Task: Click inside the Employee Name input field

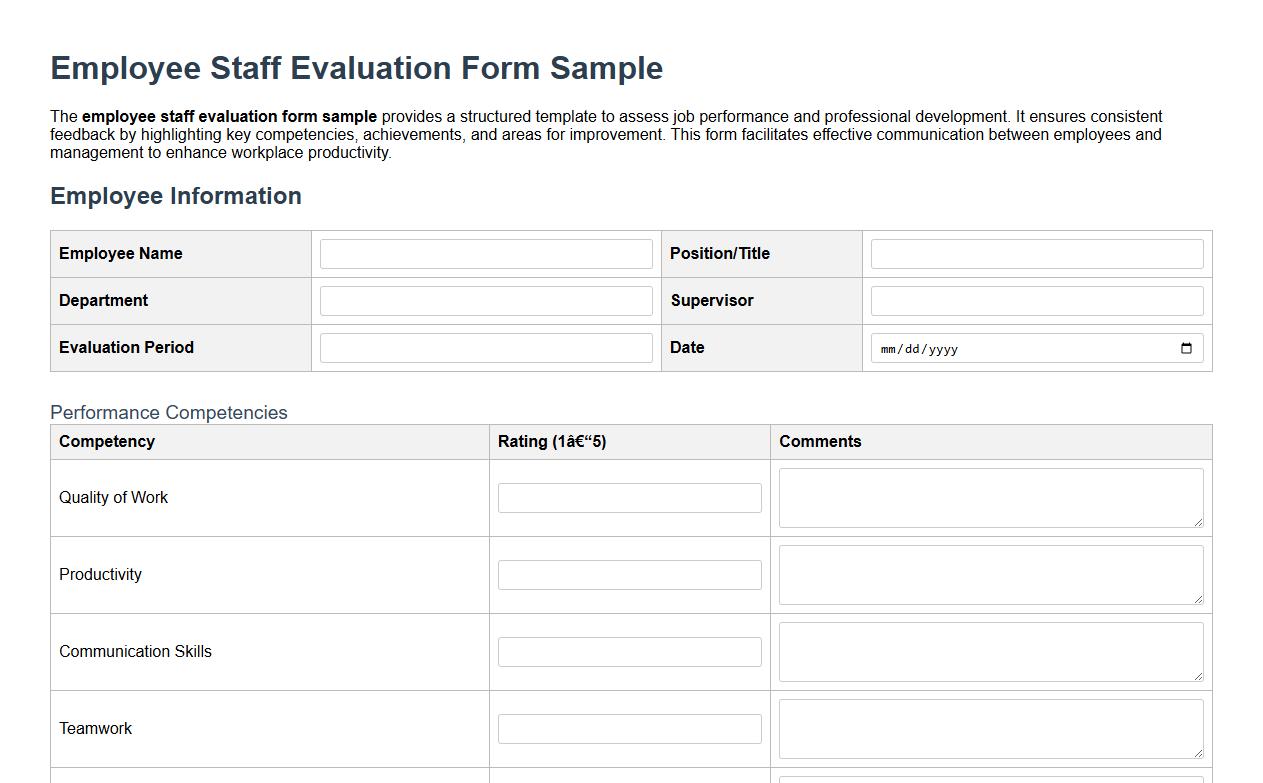Action: coord(485,253)
